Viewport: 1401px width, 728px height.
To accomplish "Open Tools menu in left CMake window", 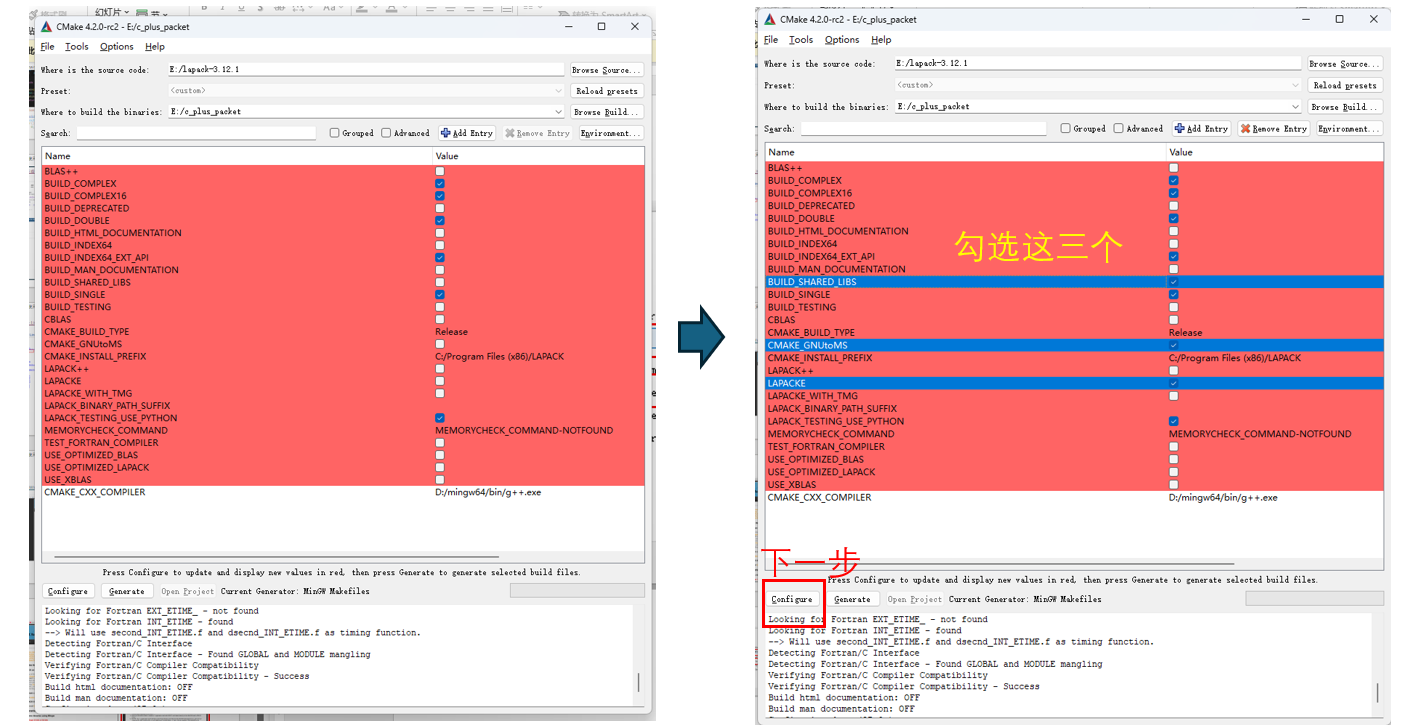I will tap(77, 47).
